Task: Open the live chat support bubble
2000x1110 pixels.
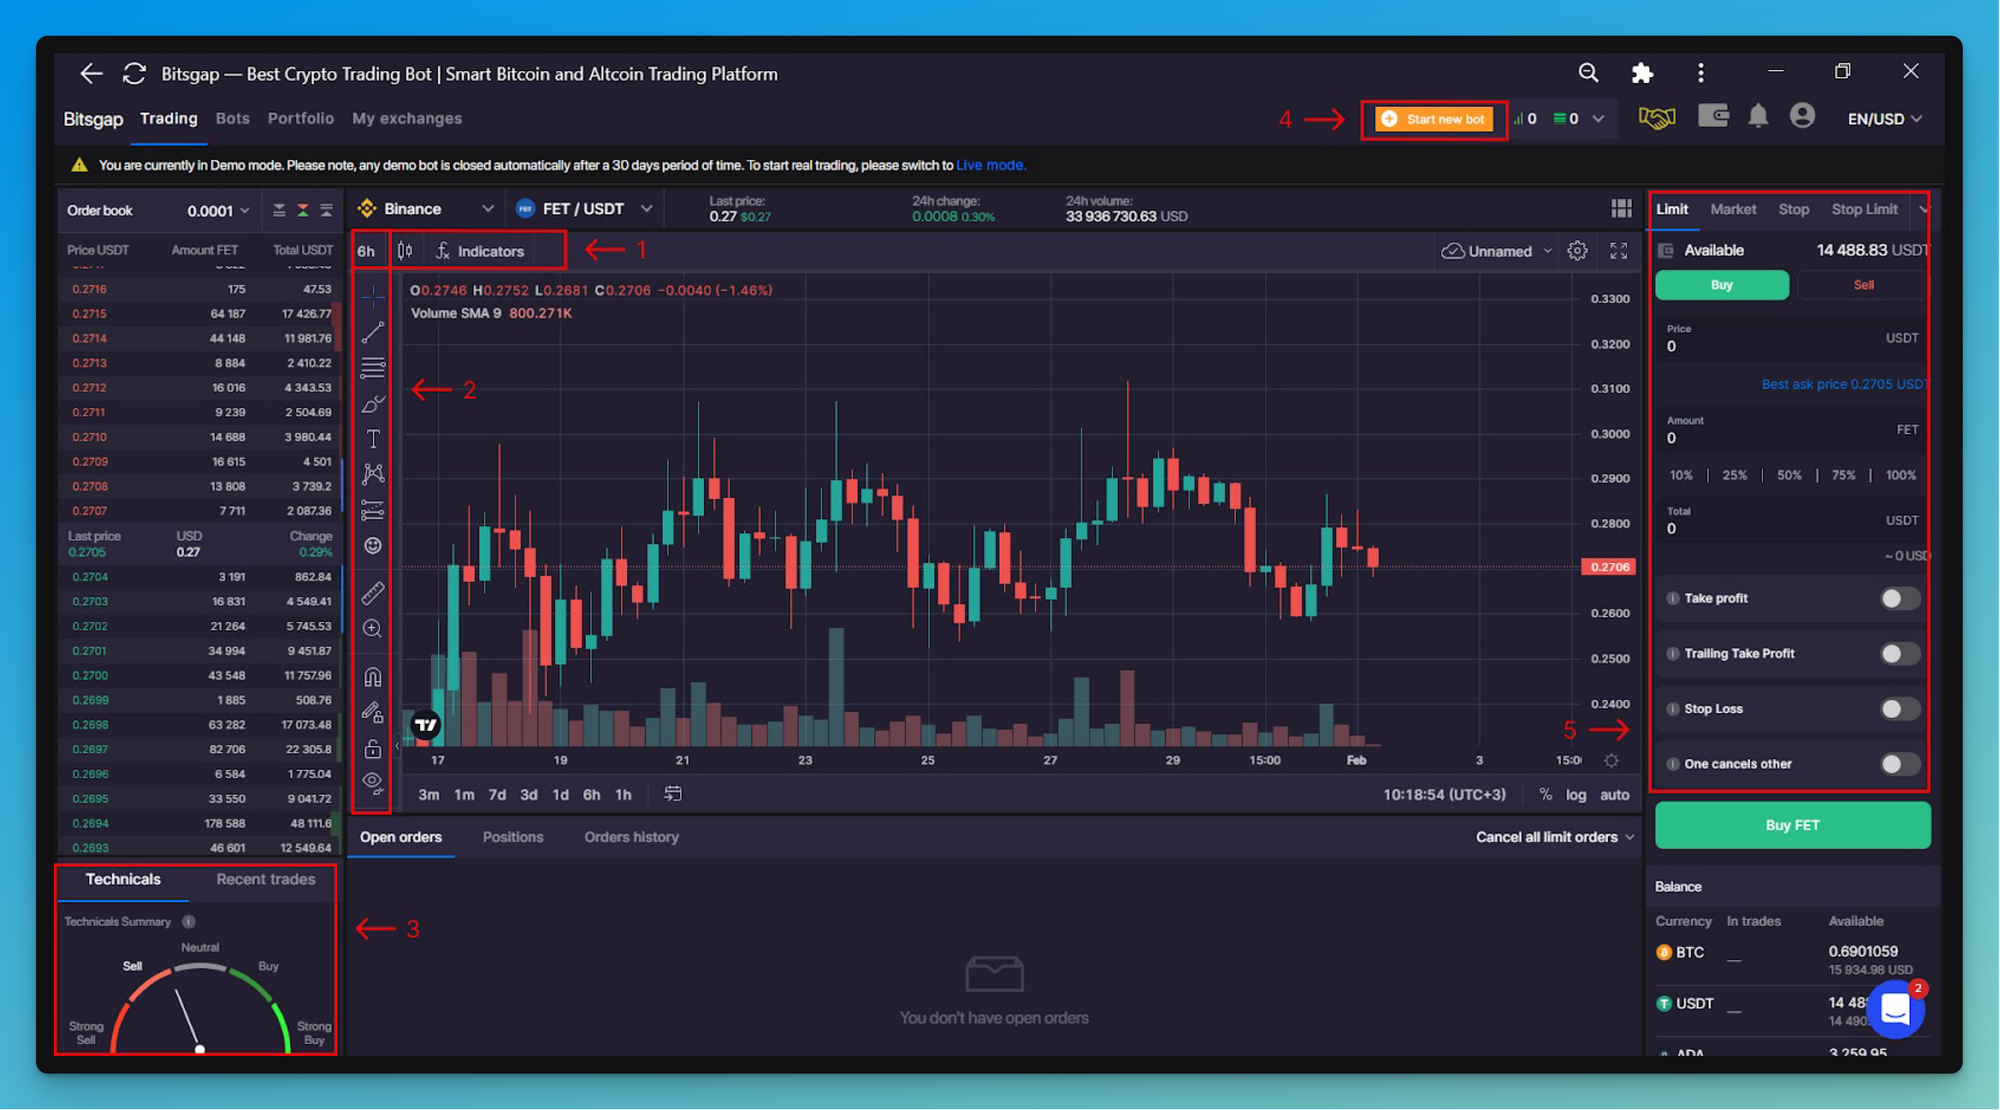Action: click(x=1896, y=1010)
